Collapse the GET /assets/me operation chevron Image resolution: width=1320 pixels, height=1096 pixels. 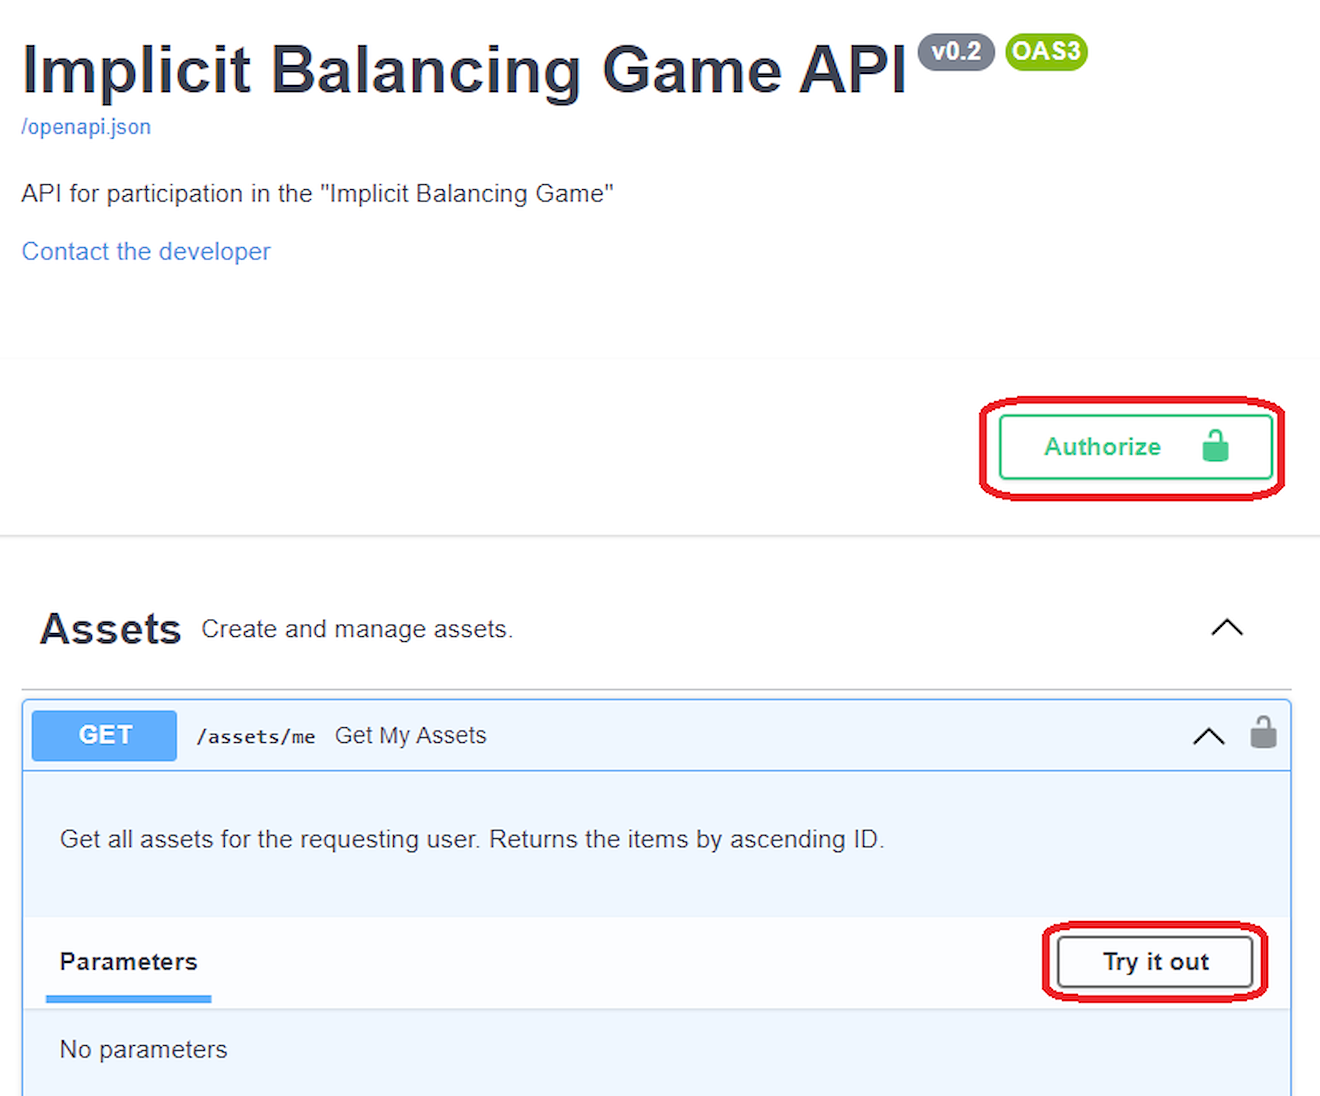(1208, 736)
